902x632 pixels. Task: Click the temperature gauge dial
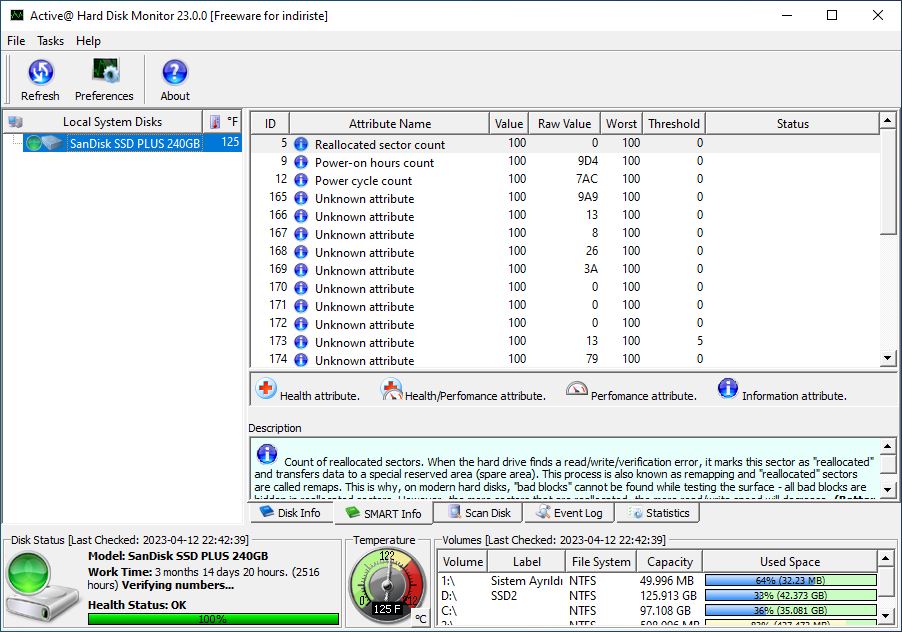[x=387, y=587]
